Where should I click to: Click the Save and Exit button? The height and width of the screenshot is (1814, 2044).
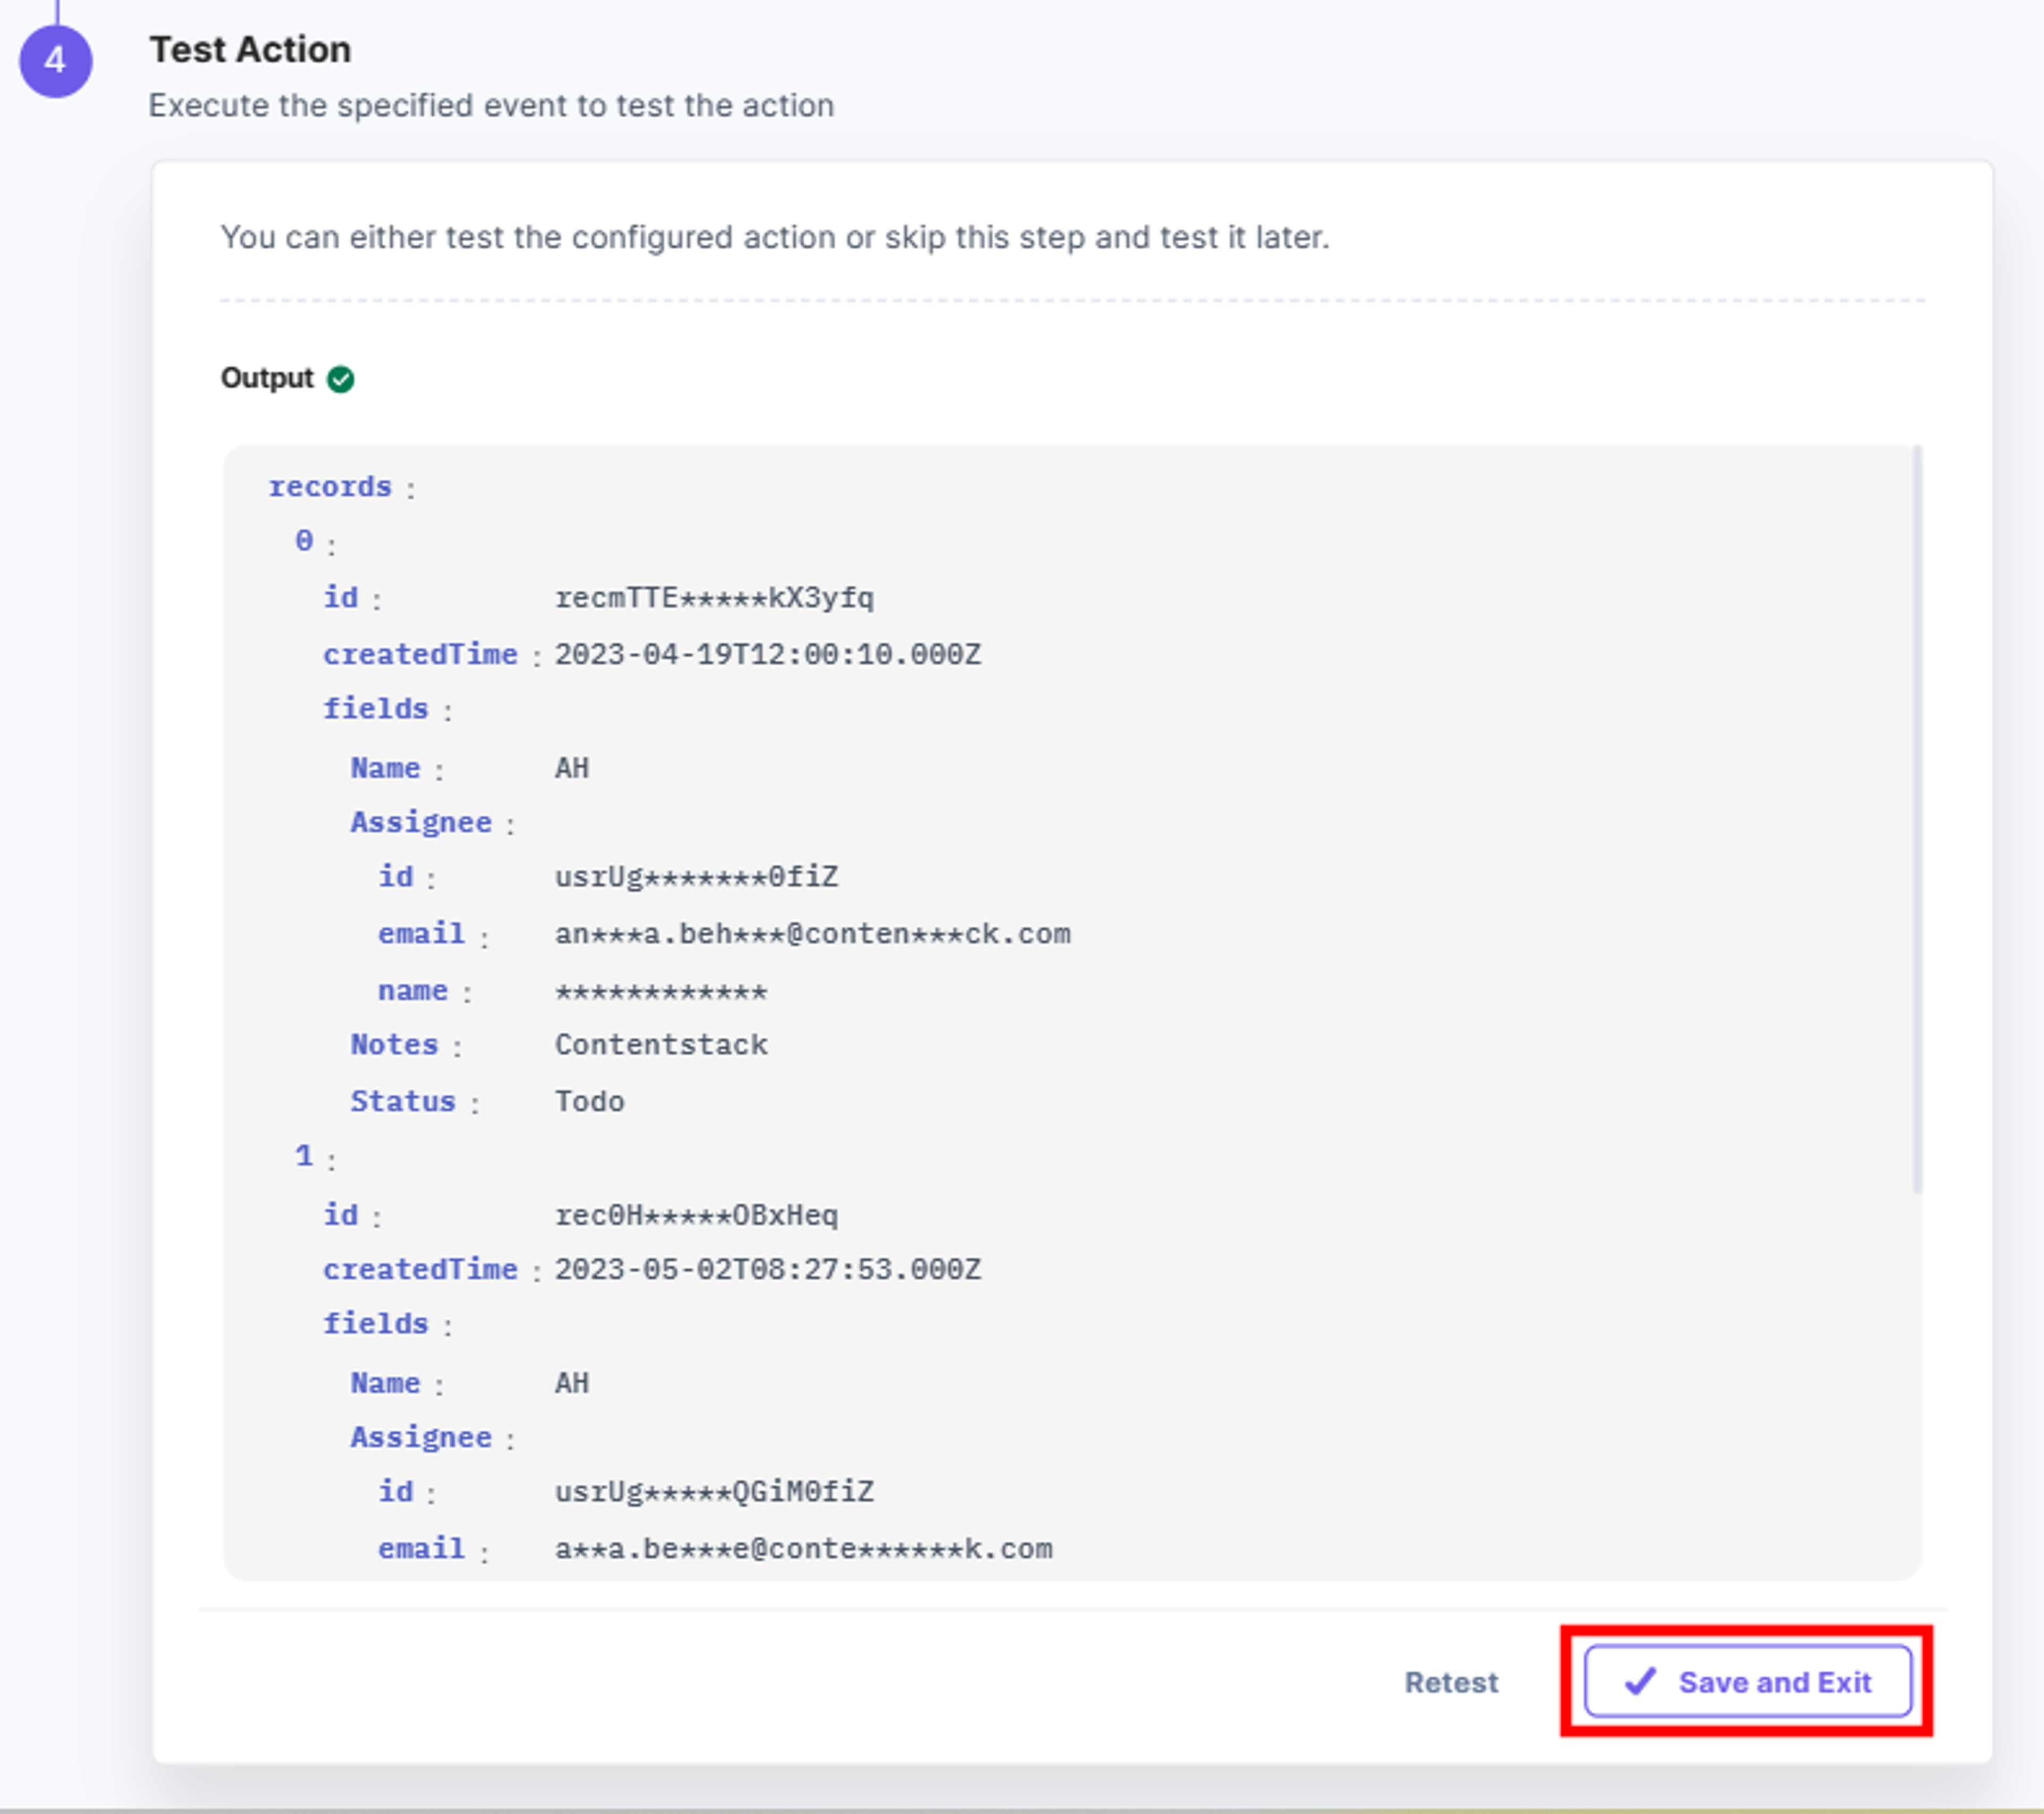tap(1747, 1681)
